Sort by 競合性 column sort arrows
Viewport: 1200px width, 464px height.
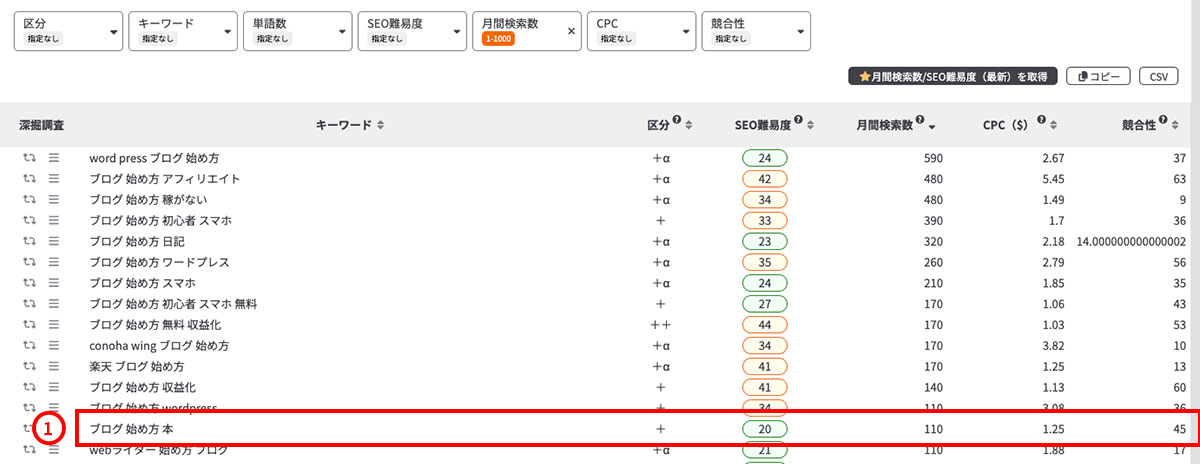click(1177, 126)
